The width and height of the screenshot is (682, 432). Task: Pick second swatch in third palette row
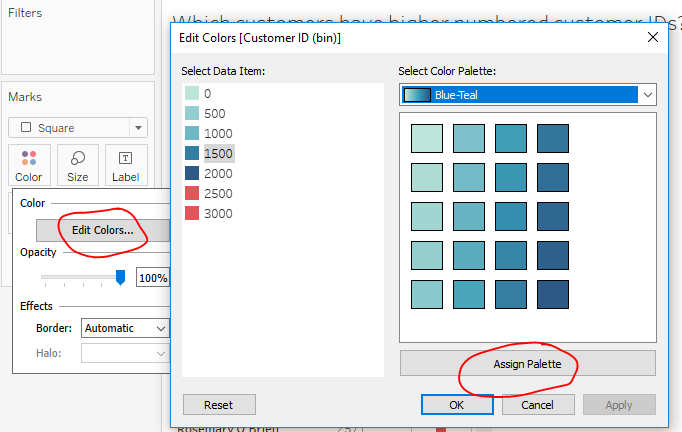tap(469, 216)
